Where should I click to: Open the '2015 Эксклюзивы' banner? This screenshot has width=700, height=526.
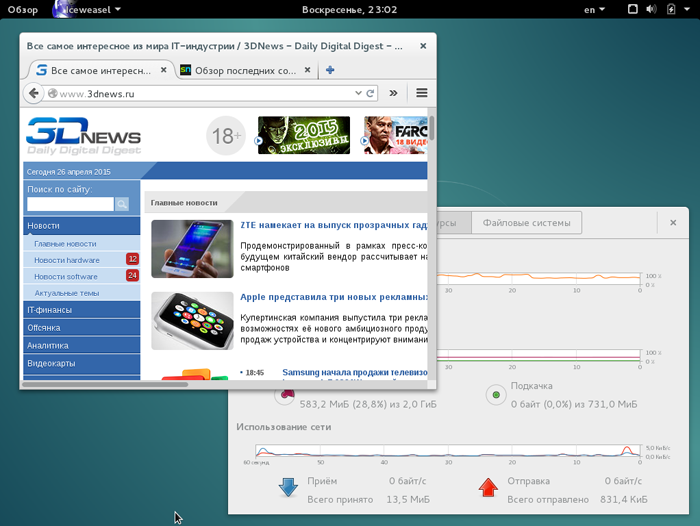[304, 135]
